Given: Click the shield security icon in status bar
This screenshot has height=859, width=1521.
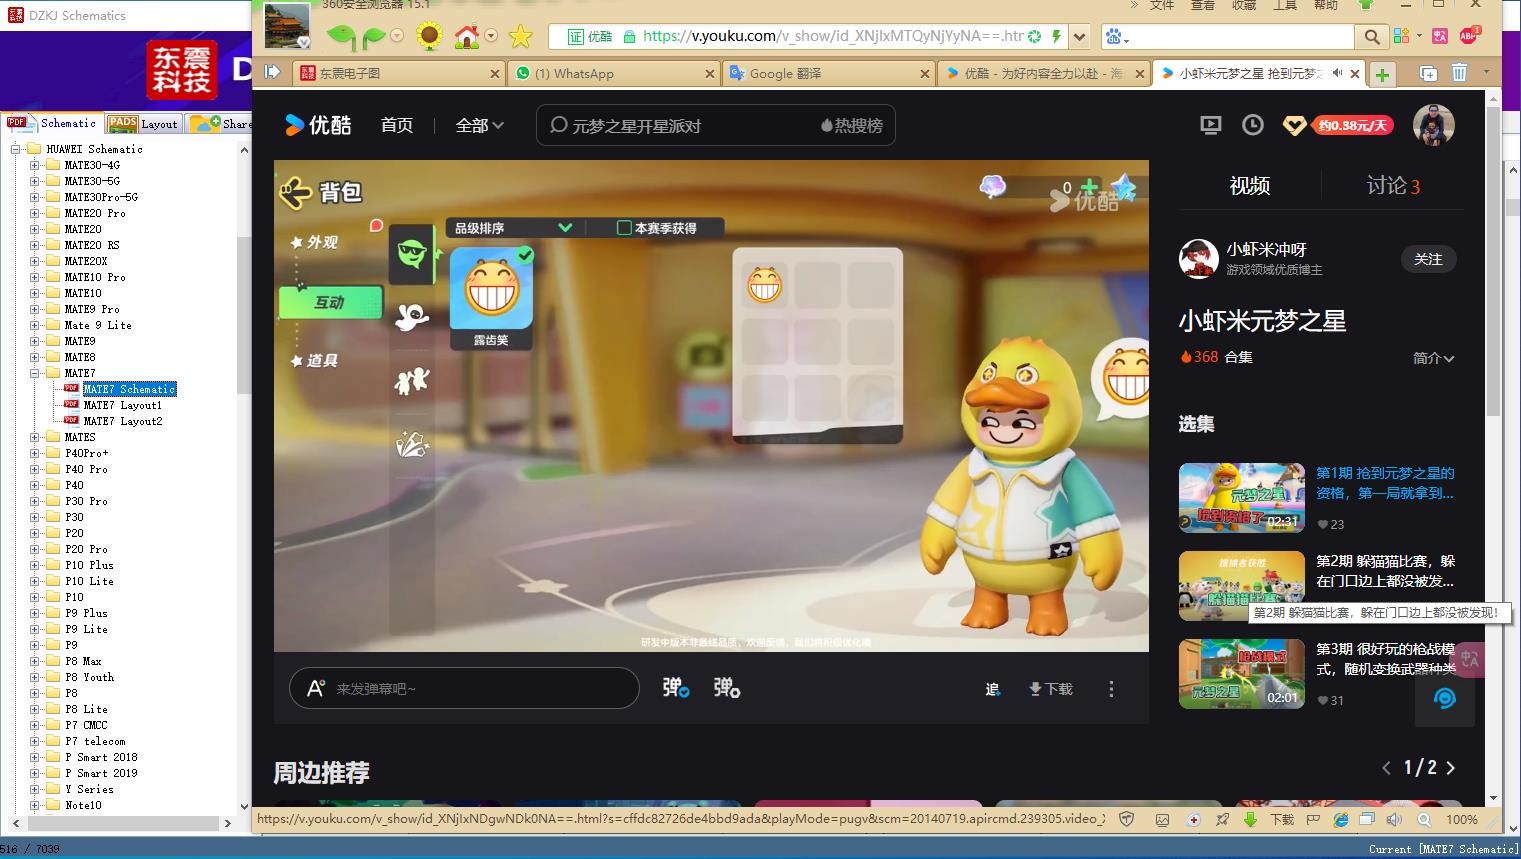Looking at the screenshot, I should (x=1127, y=819).
